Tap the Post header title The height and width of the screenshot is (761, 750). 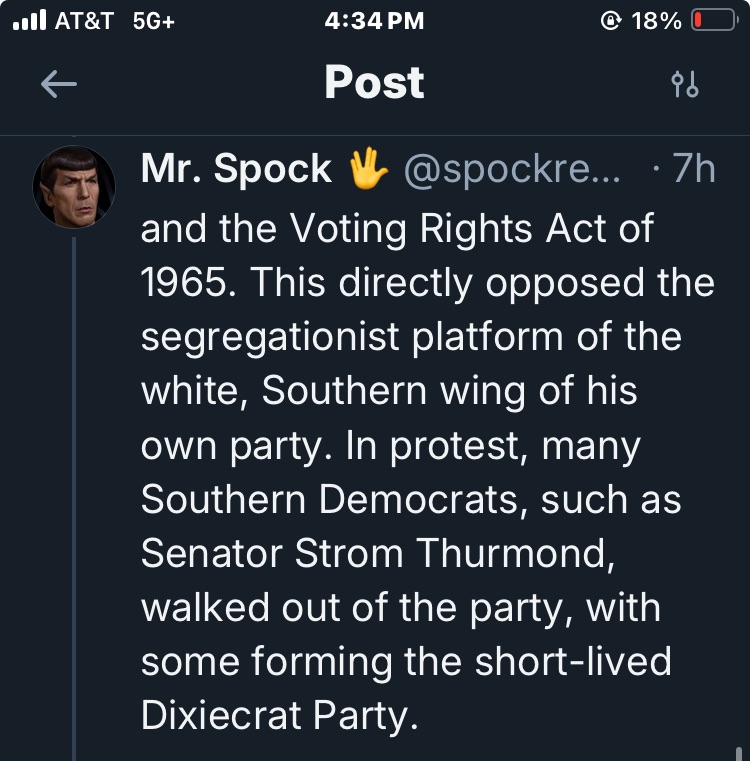coord(374,83)
